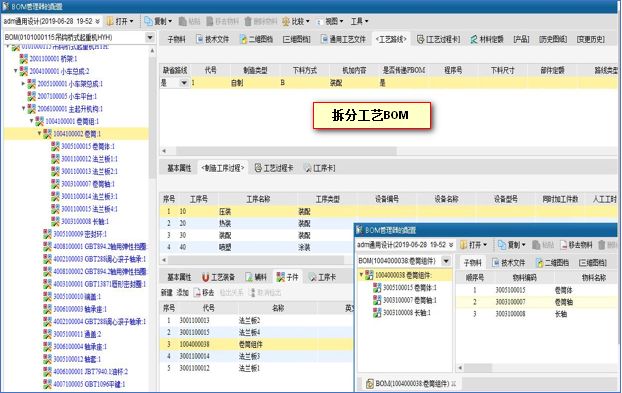Click 复制 in the 卷筒组件 window toolbar

[512, 245]
